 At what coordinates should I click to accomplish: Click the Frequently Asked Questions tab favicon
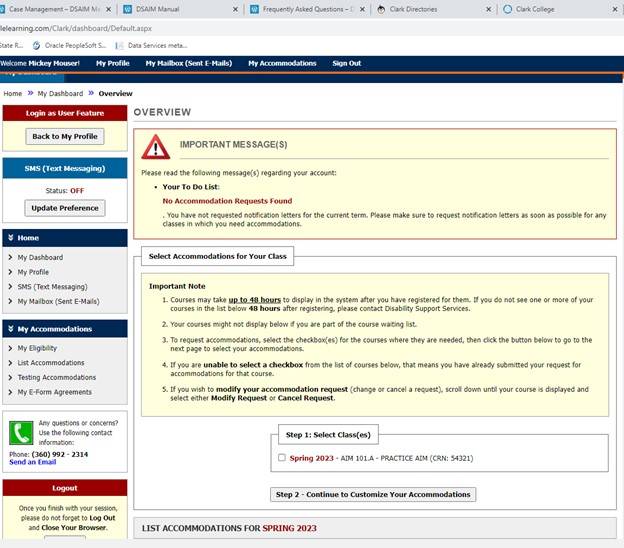tap(254, 9)
